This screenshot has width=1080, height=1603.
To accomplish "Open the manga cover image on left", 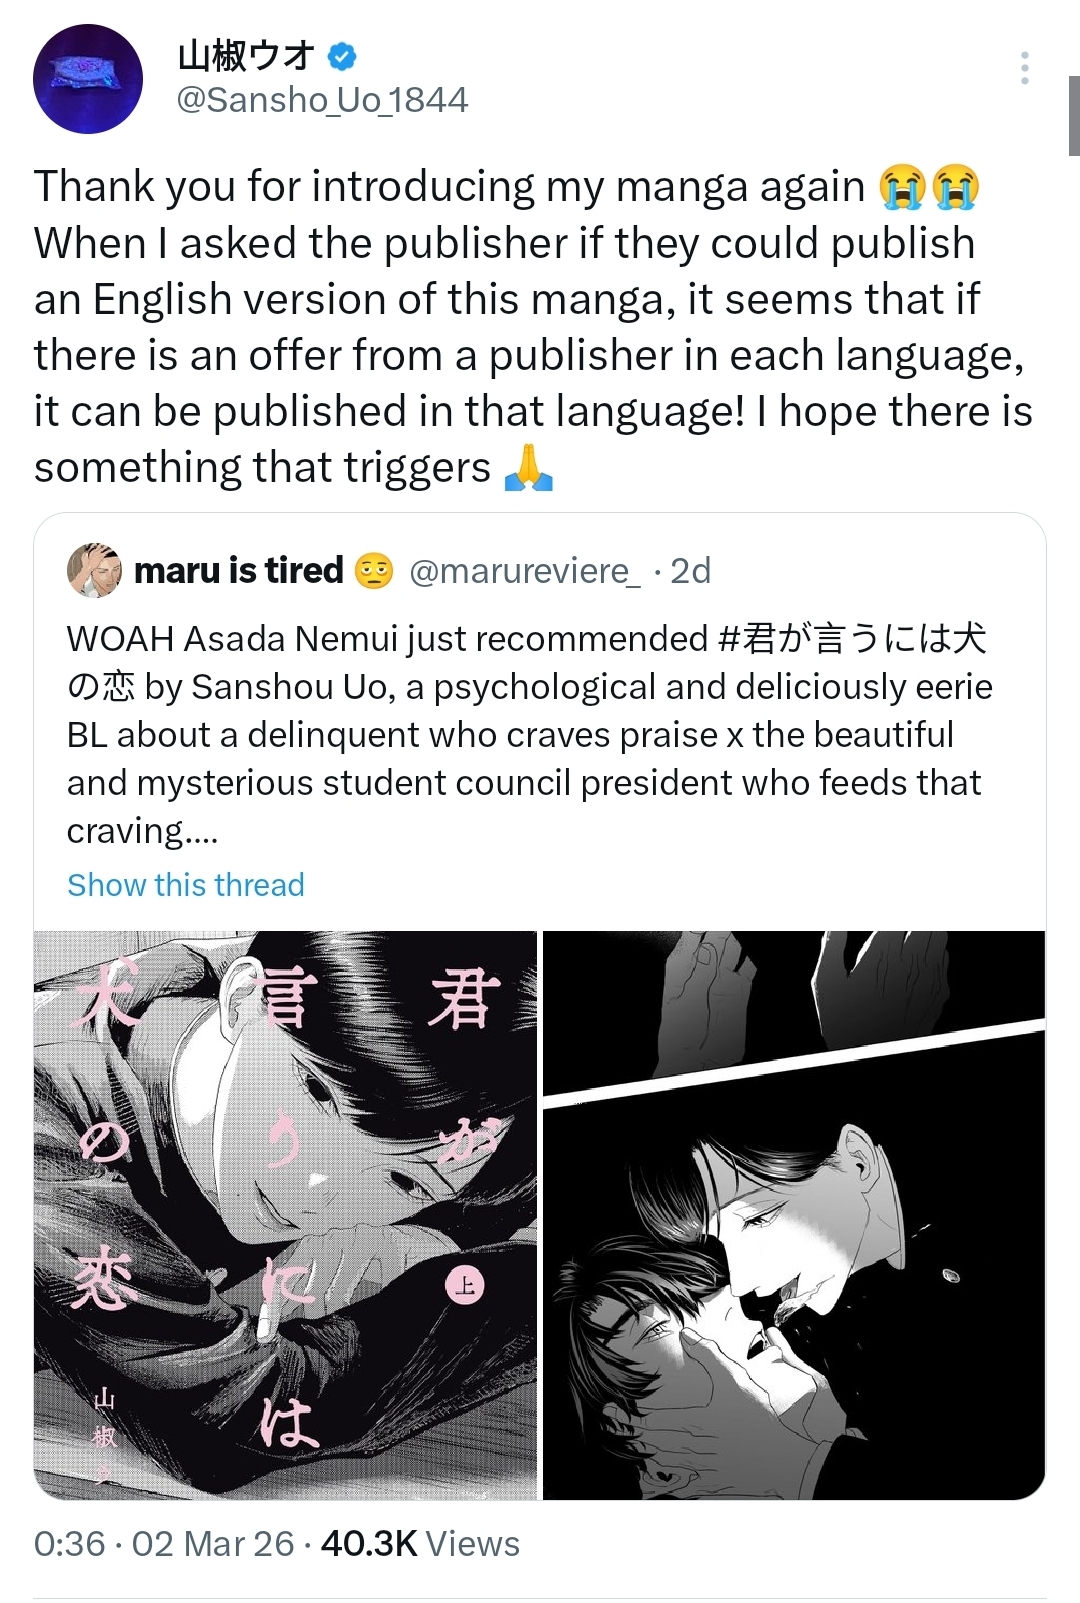I will coord(285,1215).
